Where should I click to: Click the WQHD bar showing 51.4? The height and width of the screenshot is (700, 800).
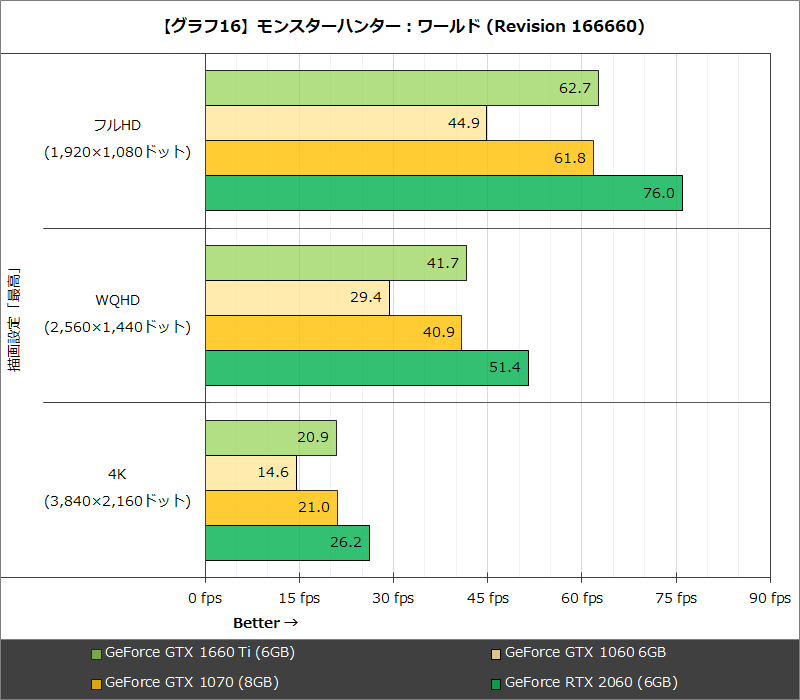click(x=367, y=368)
